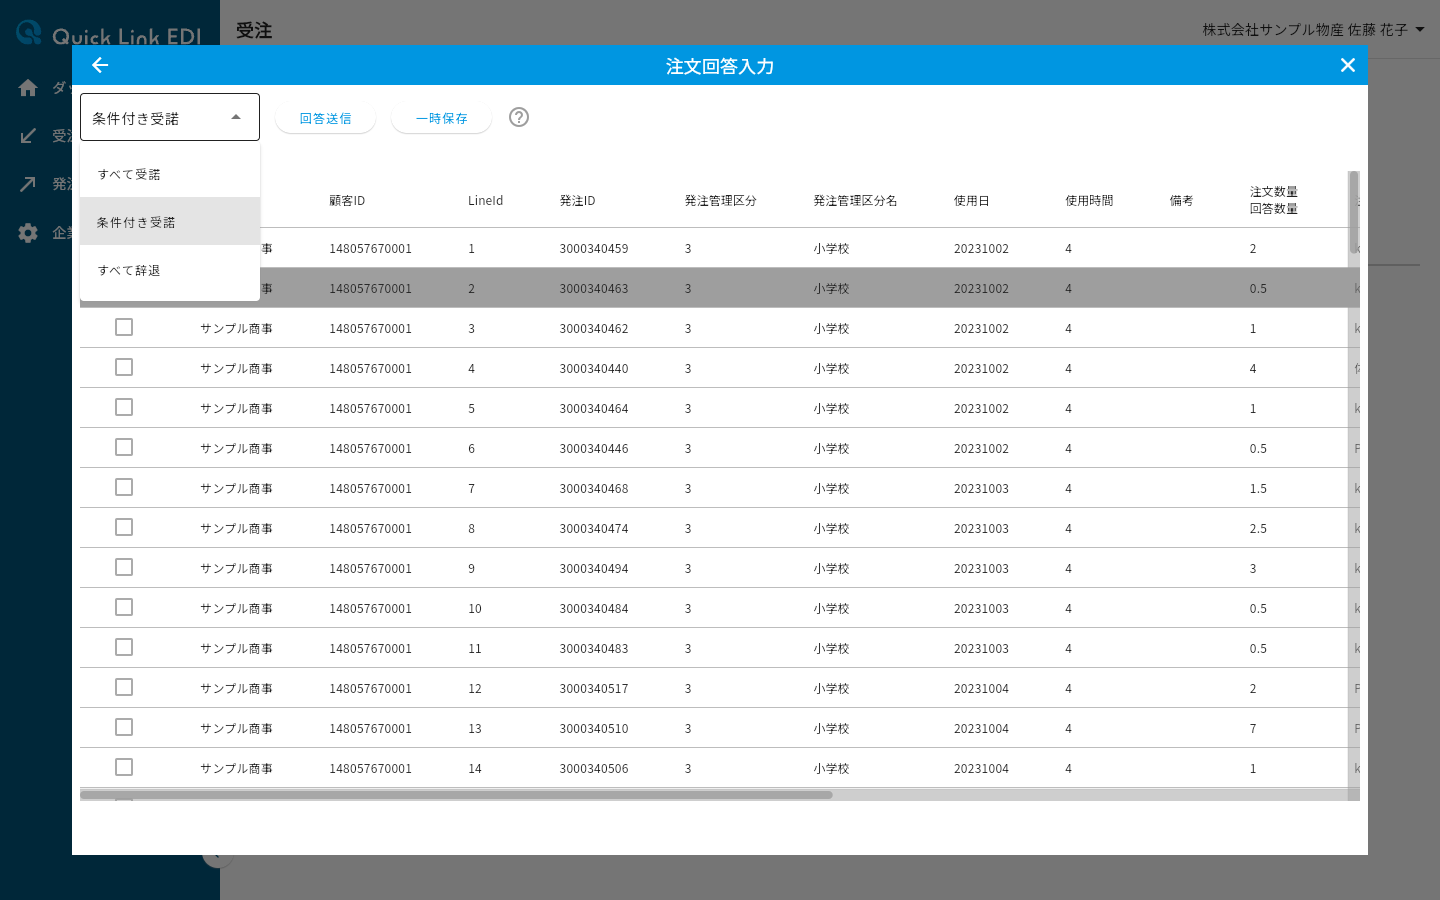
Task: Click the 一時保存 button
Action: 441,118
